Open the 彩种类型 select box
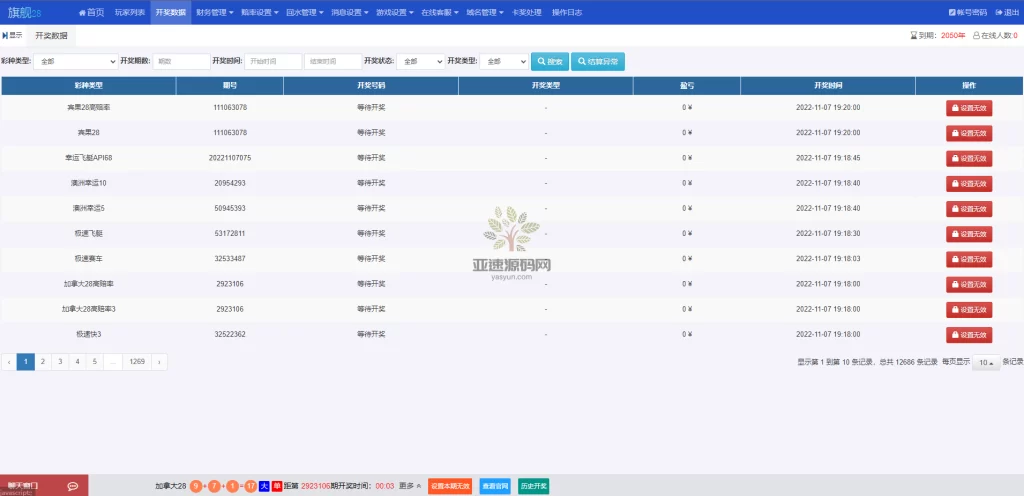 coord(76,61)
